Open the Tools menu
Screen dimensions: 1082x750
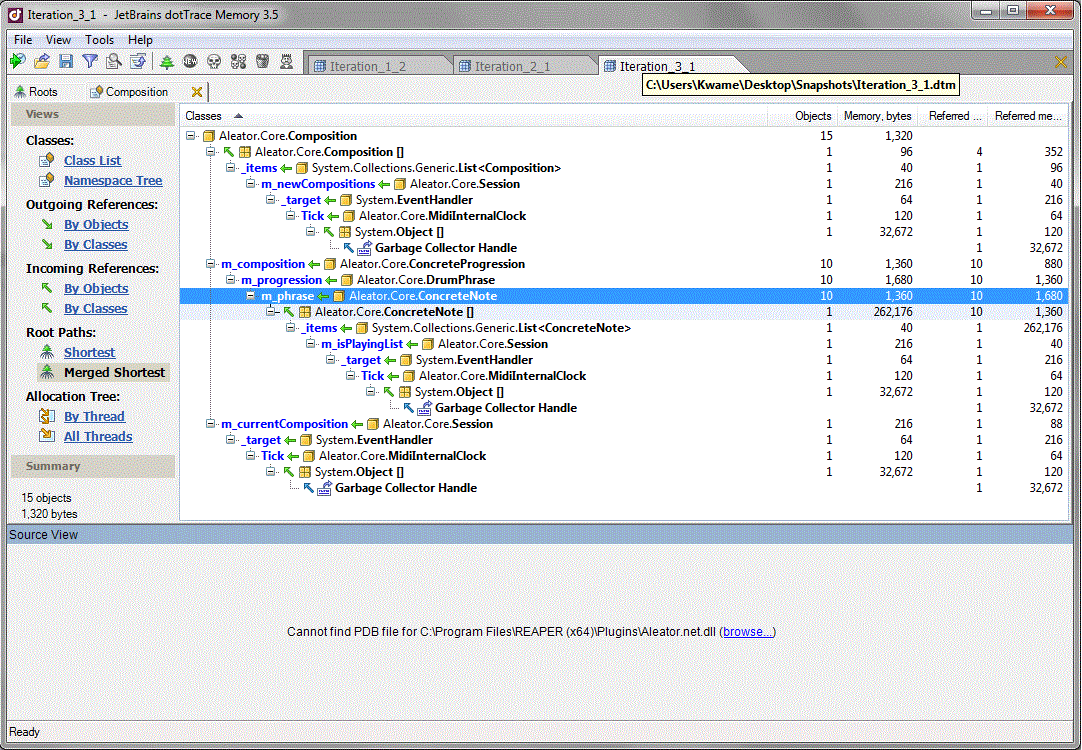(99, 40)
